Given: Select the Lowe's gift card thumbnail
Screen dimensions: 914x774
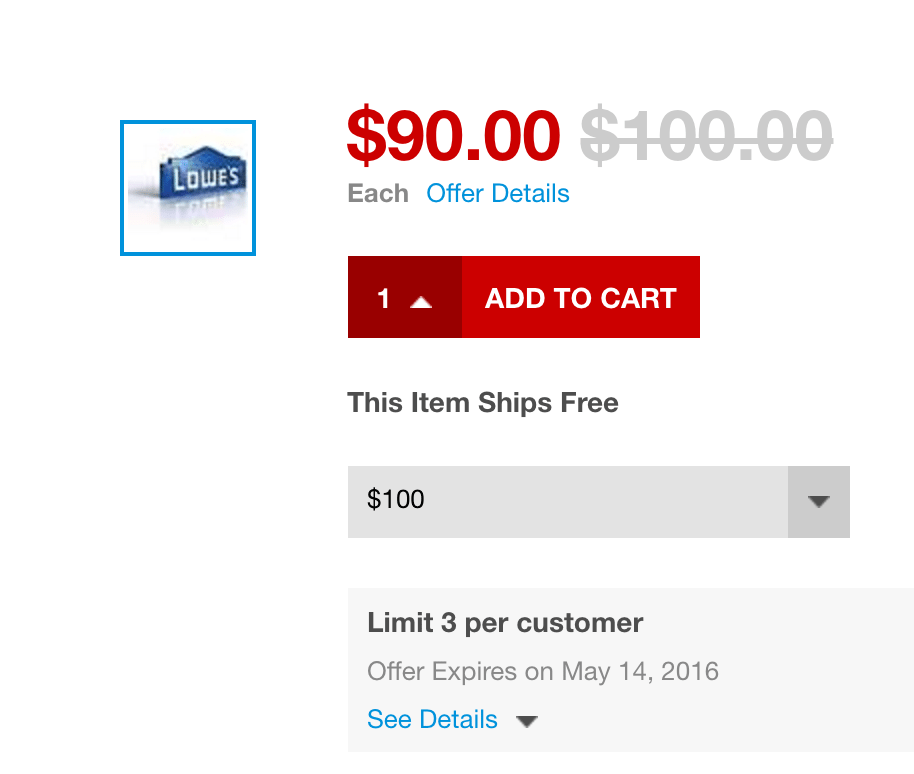Looking at the screenshot, I should [188, 188].
